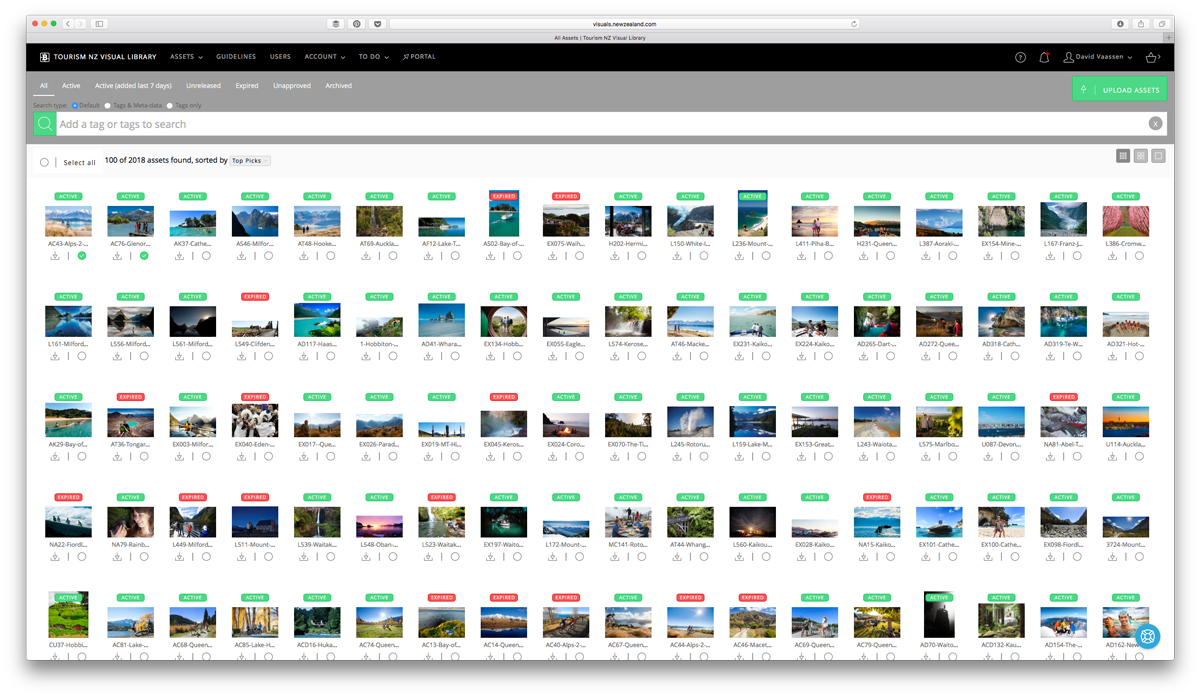1200x697 pixels.
Task: Open the Guidelines link
Action: pos(236,57)
